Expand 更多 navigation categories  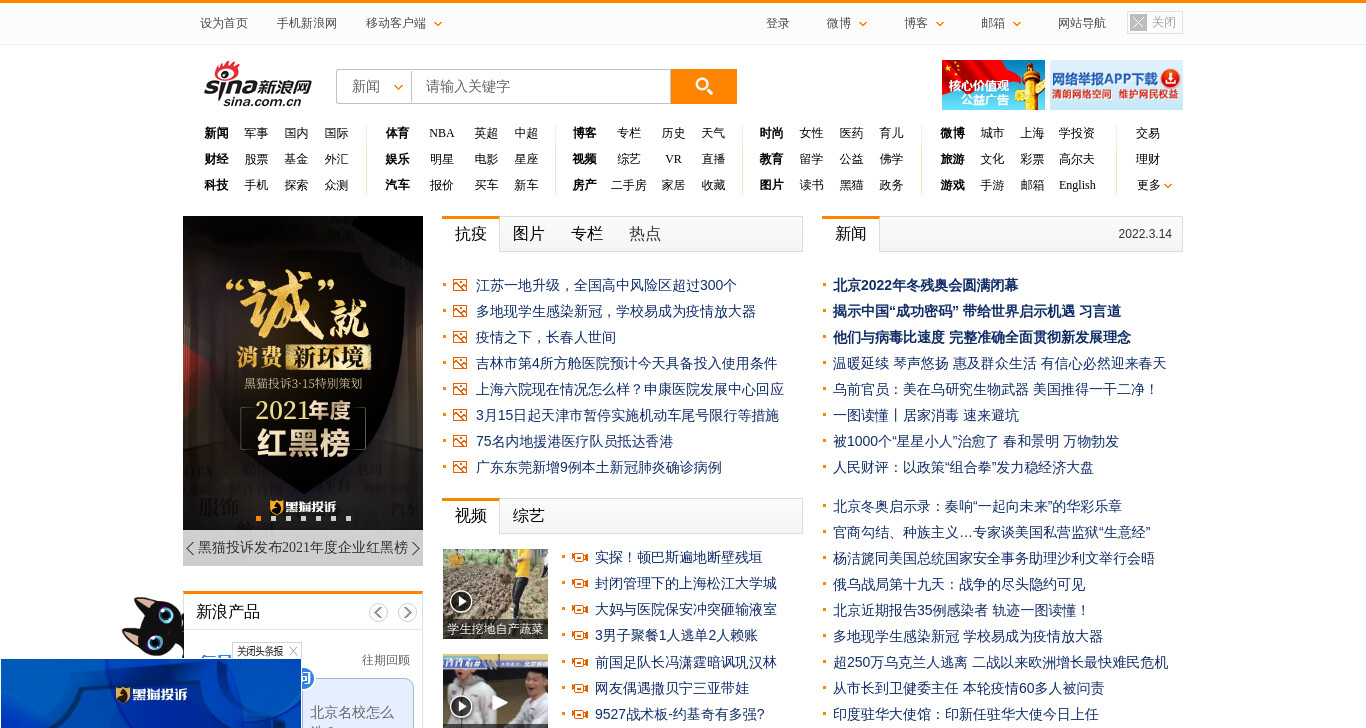(1154, 185)
